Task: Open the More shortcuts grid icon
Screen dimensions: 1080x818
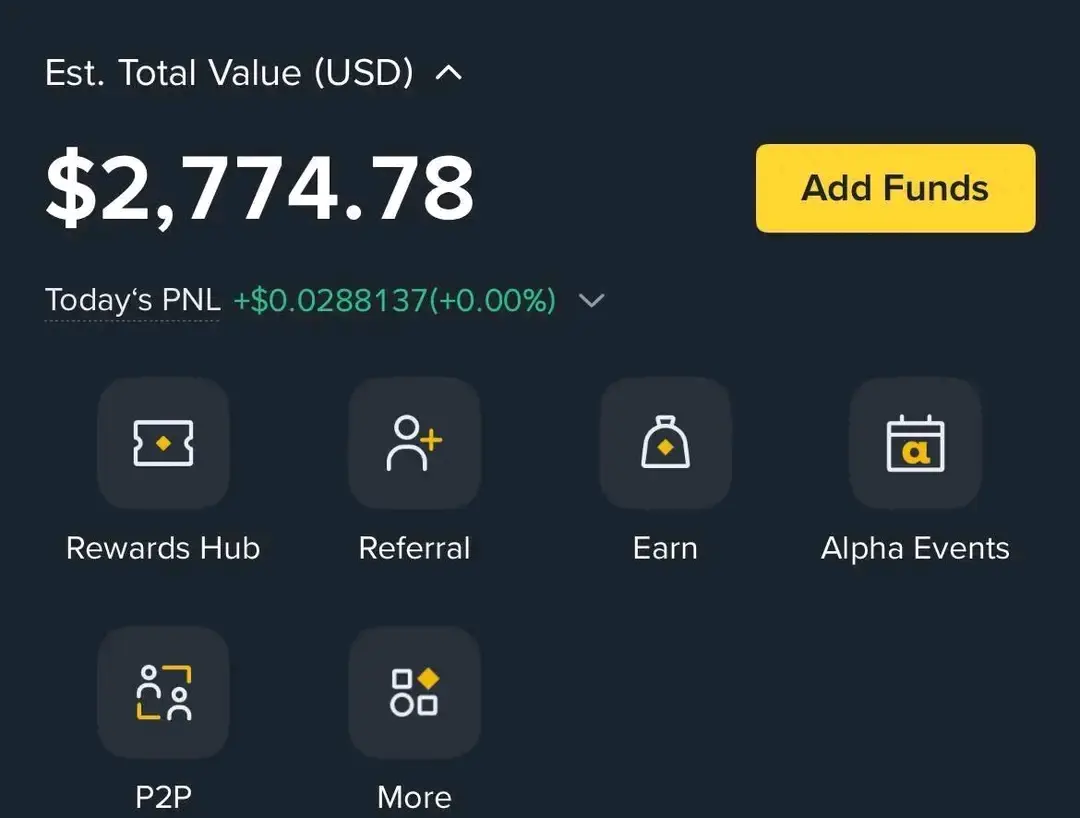Action: [x=414, y=693]
